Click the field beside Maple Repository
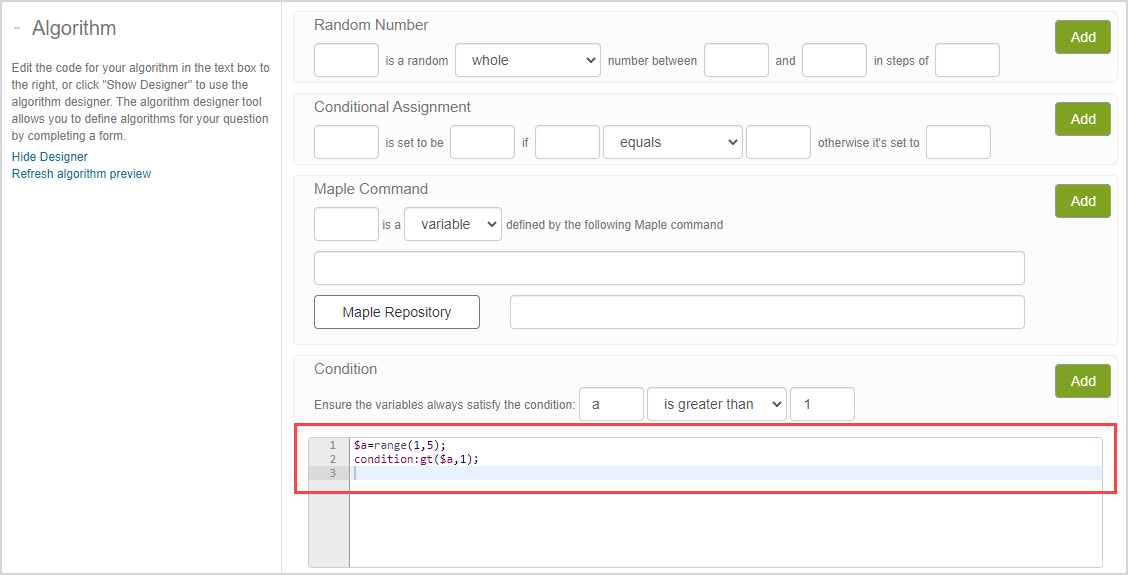Screen dimensions: 1128x575 pyautogui.click(x=767, y=312)
